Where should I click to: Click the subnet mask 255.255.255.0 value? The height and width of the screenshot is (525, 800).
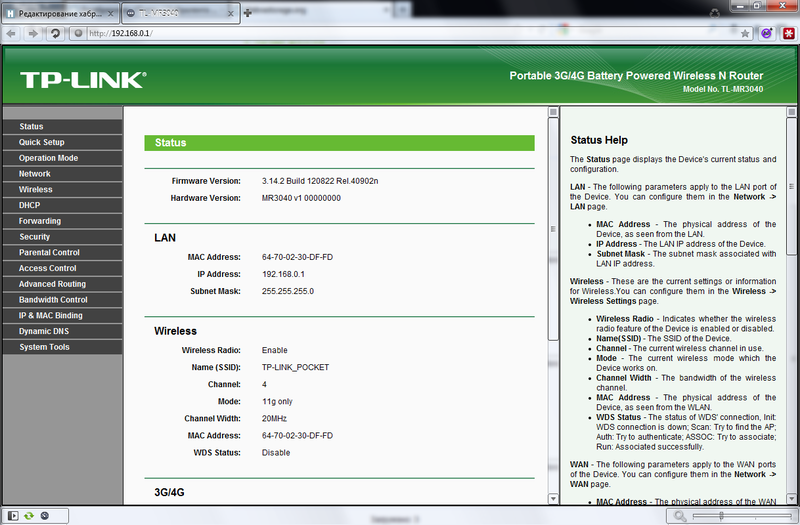288,291
